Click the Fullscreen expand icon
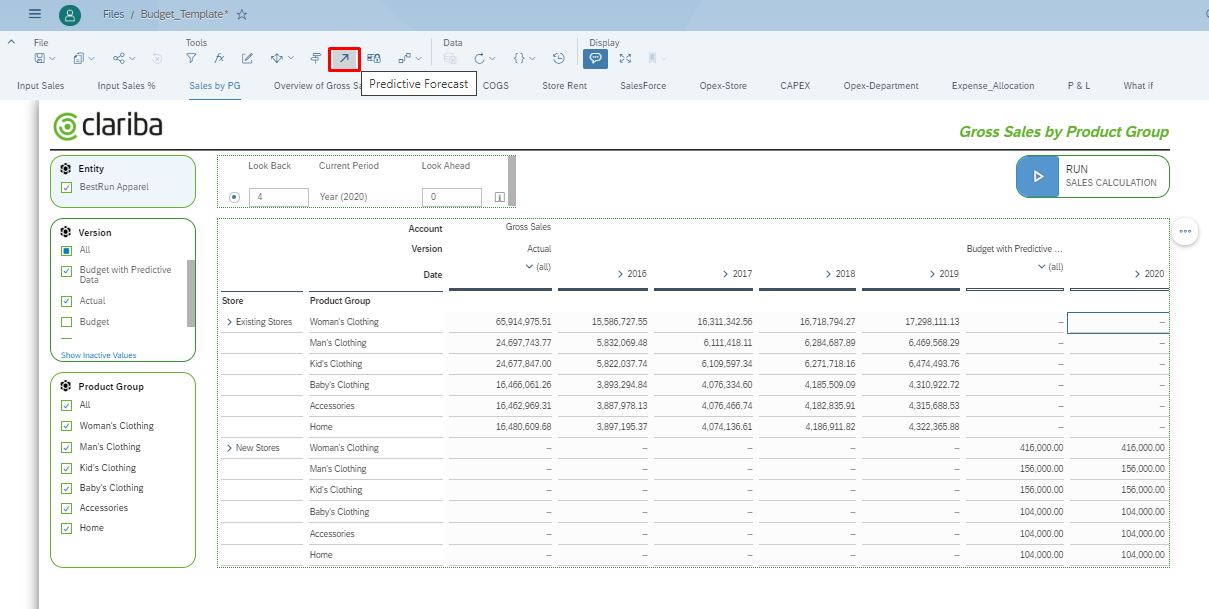This screenshot has height=609, width=1209. tap(625, 59)
